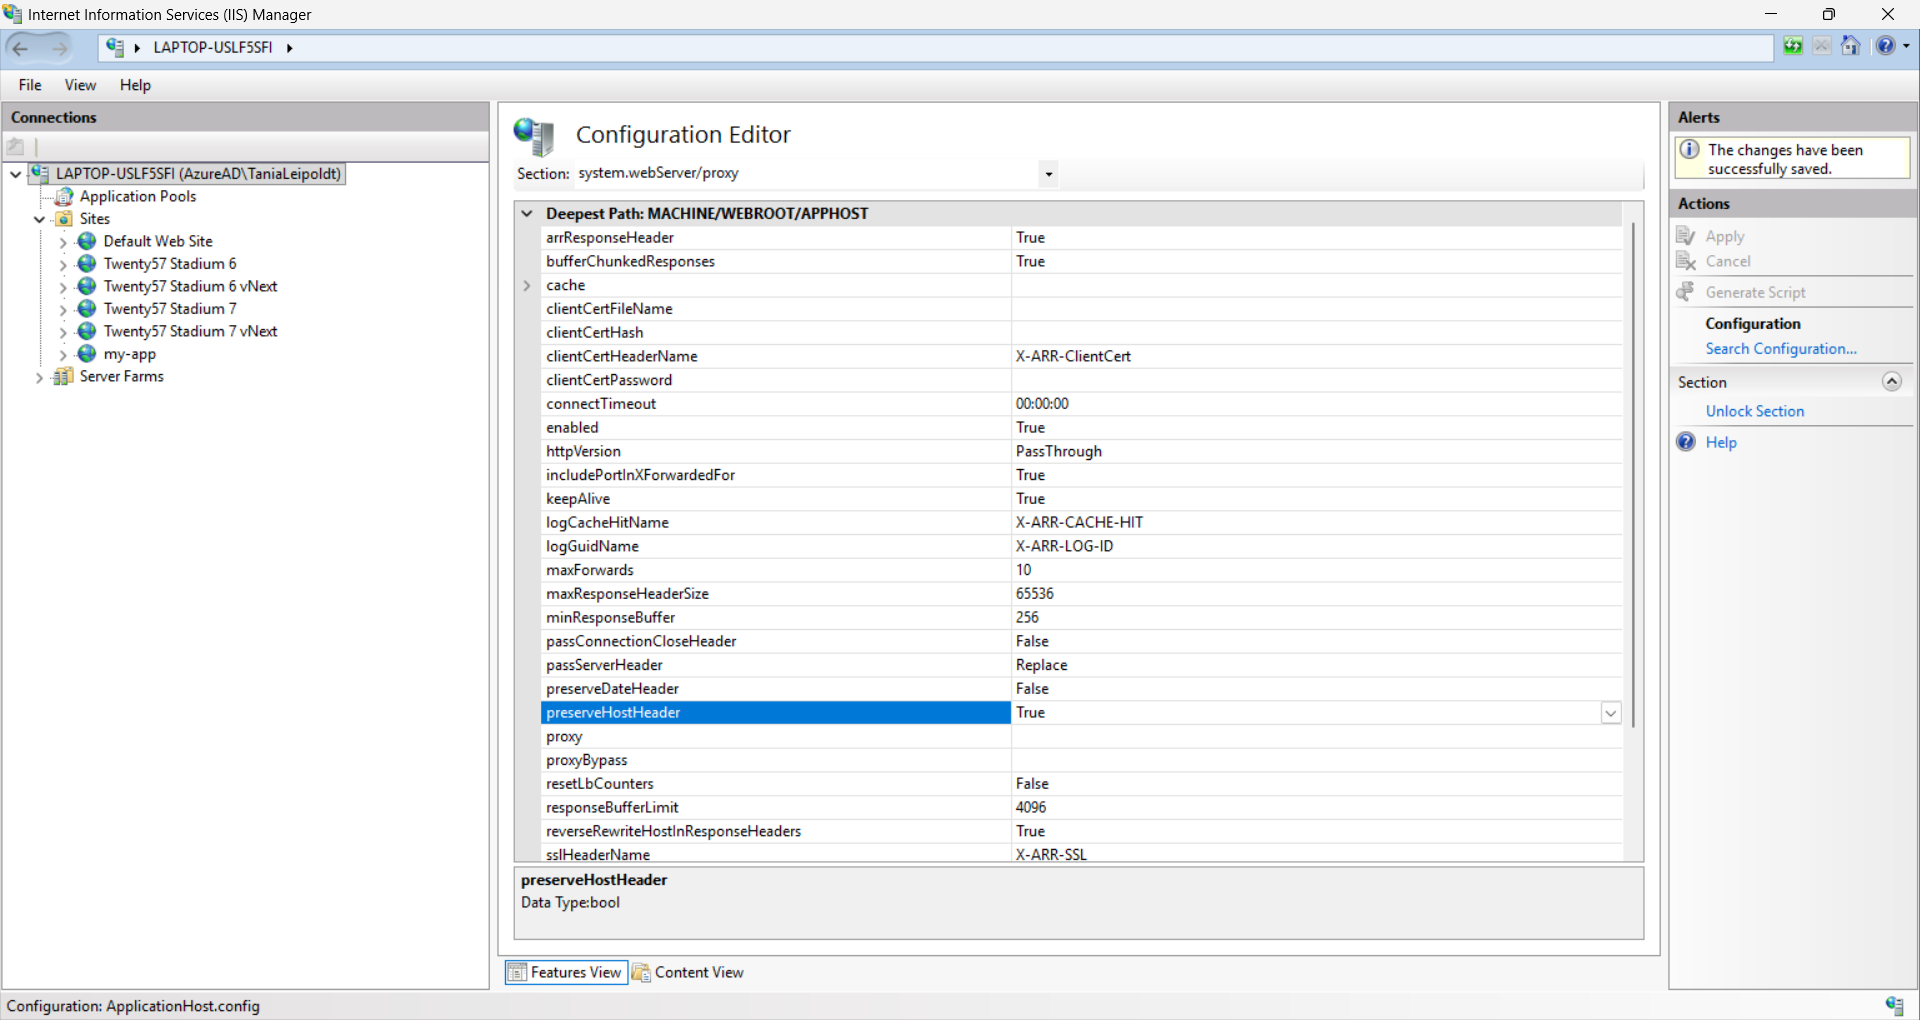Expand the Server Farms node

click(40, 378)
